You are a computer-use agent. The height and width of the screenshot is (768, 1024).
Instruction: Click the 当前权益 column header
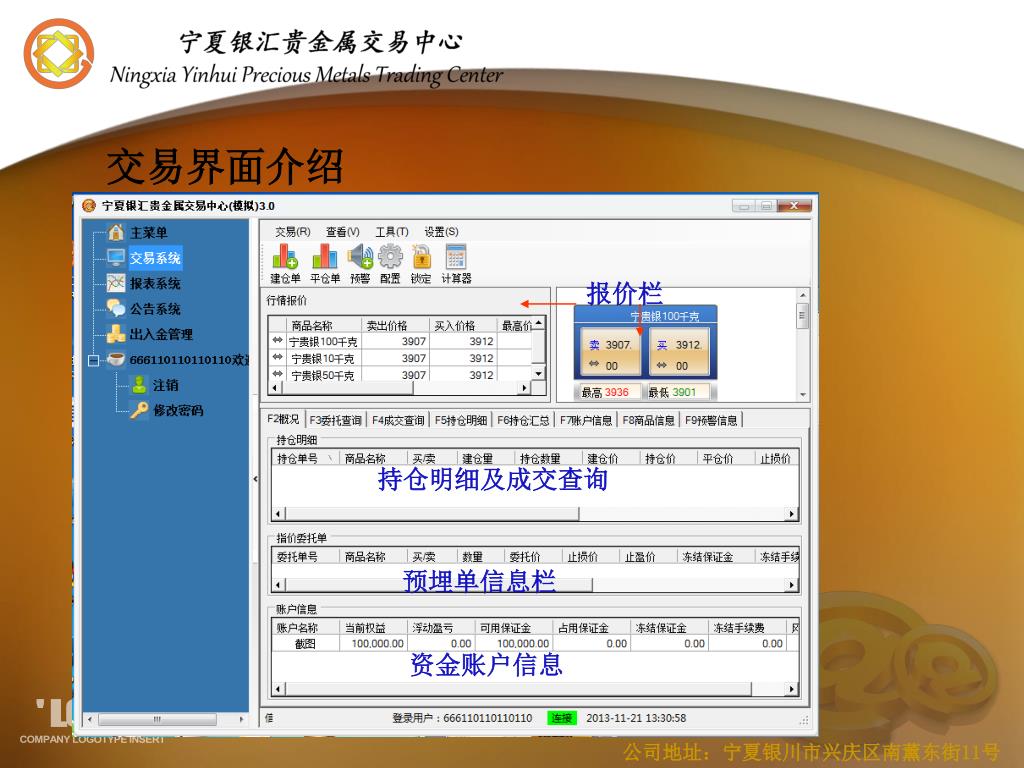coord(372,628)
